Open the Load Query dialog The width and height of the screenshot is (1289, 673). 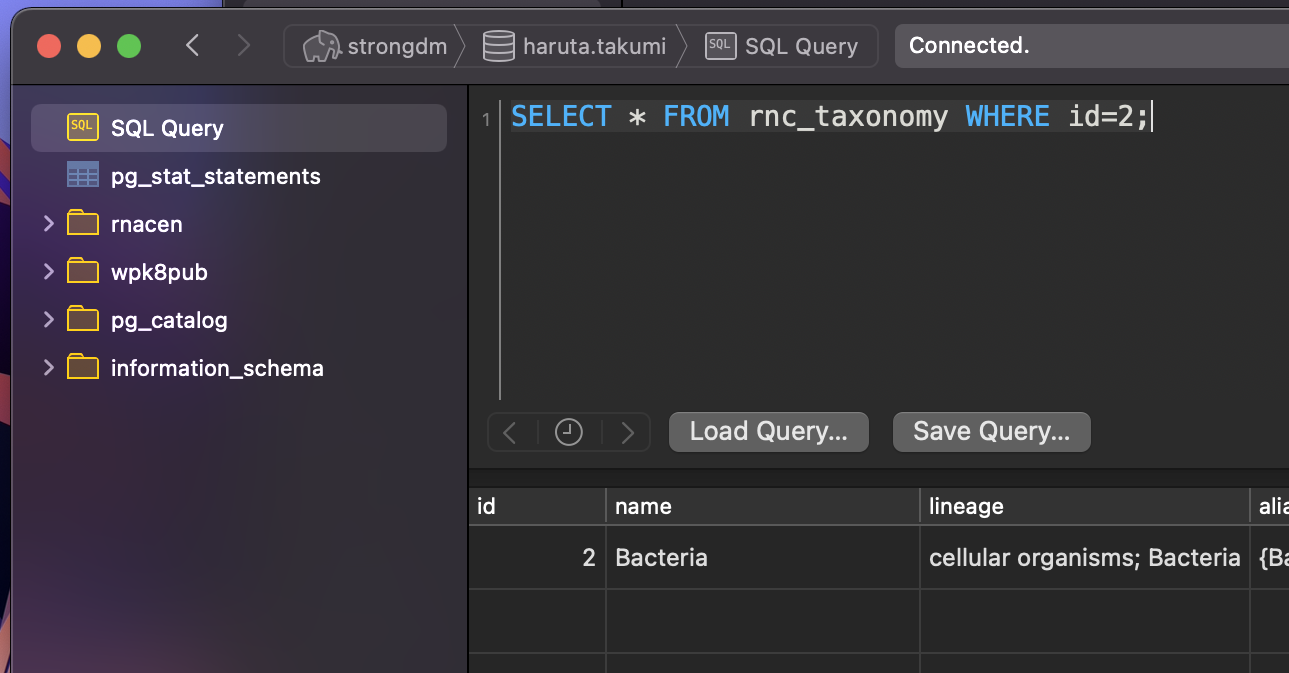click(x=768, y=431)
